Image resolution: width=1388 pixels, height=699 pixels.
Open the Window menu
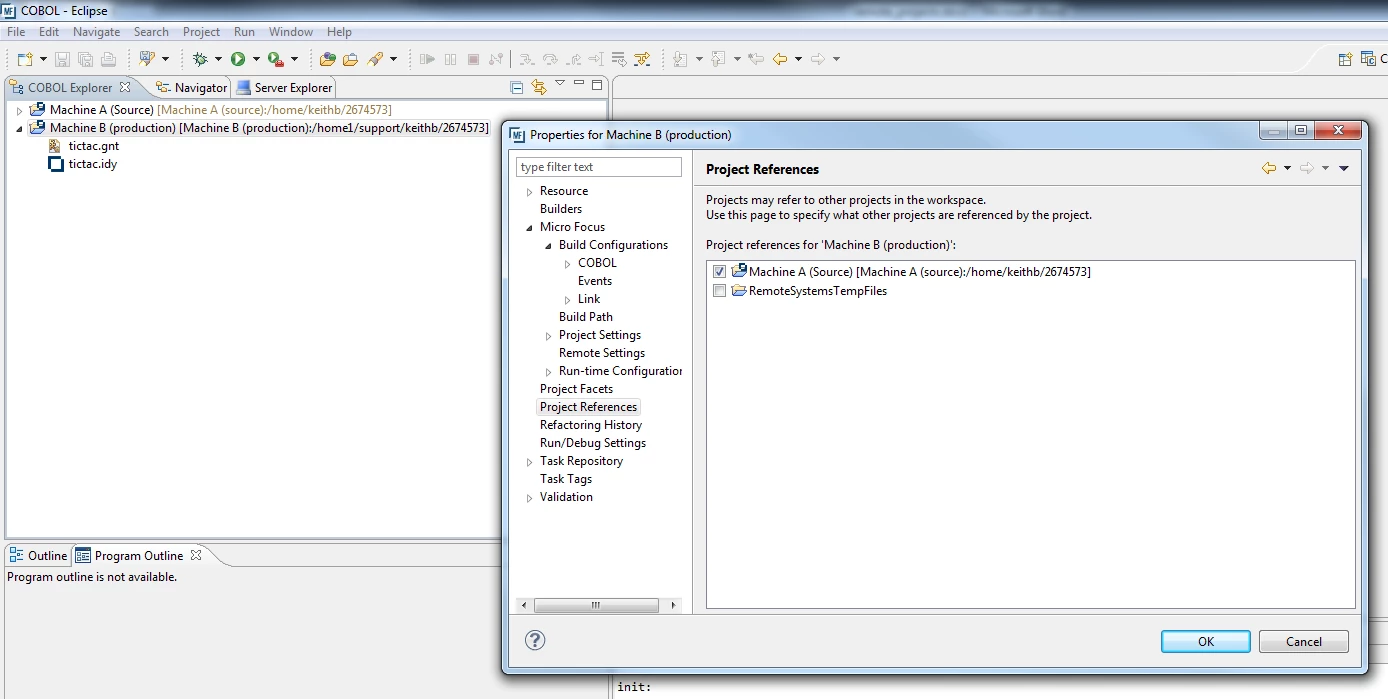291,32
